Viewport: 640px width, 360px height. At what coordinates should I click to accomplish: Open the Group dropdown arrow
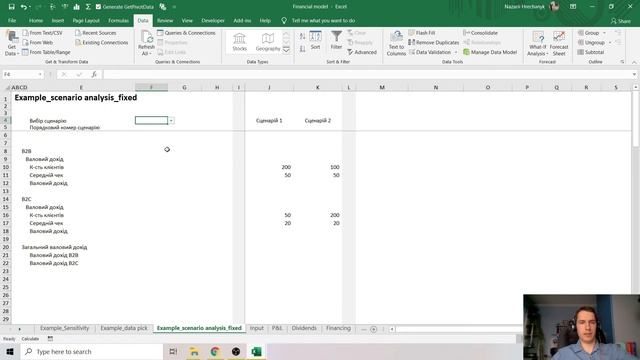604,33
